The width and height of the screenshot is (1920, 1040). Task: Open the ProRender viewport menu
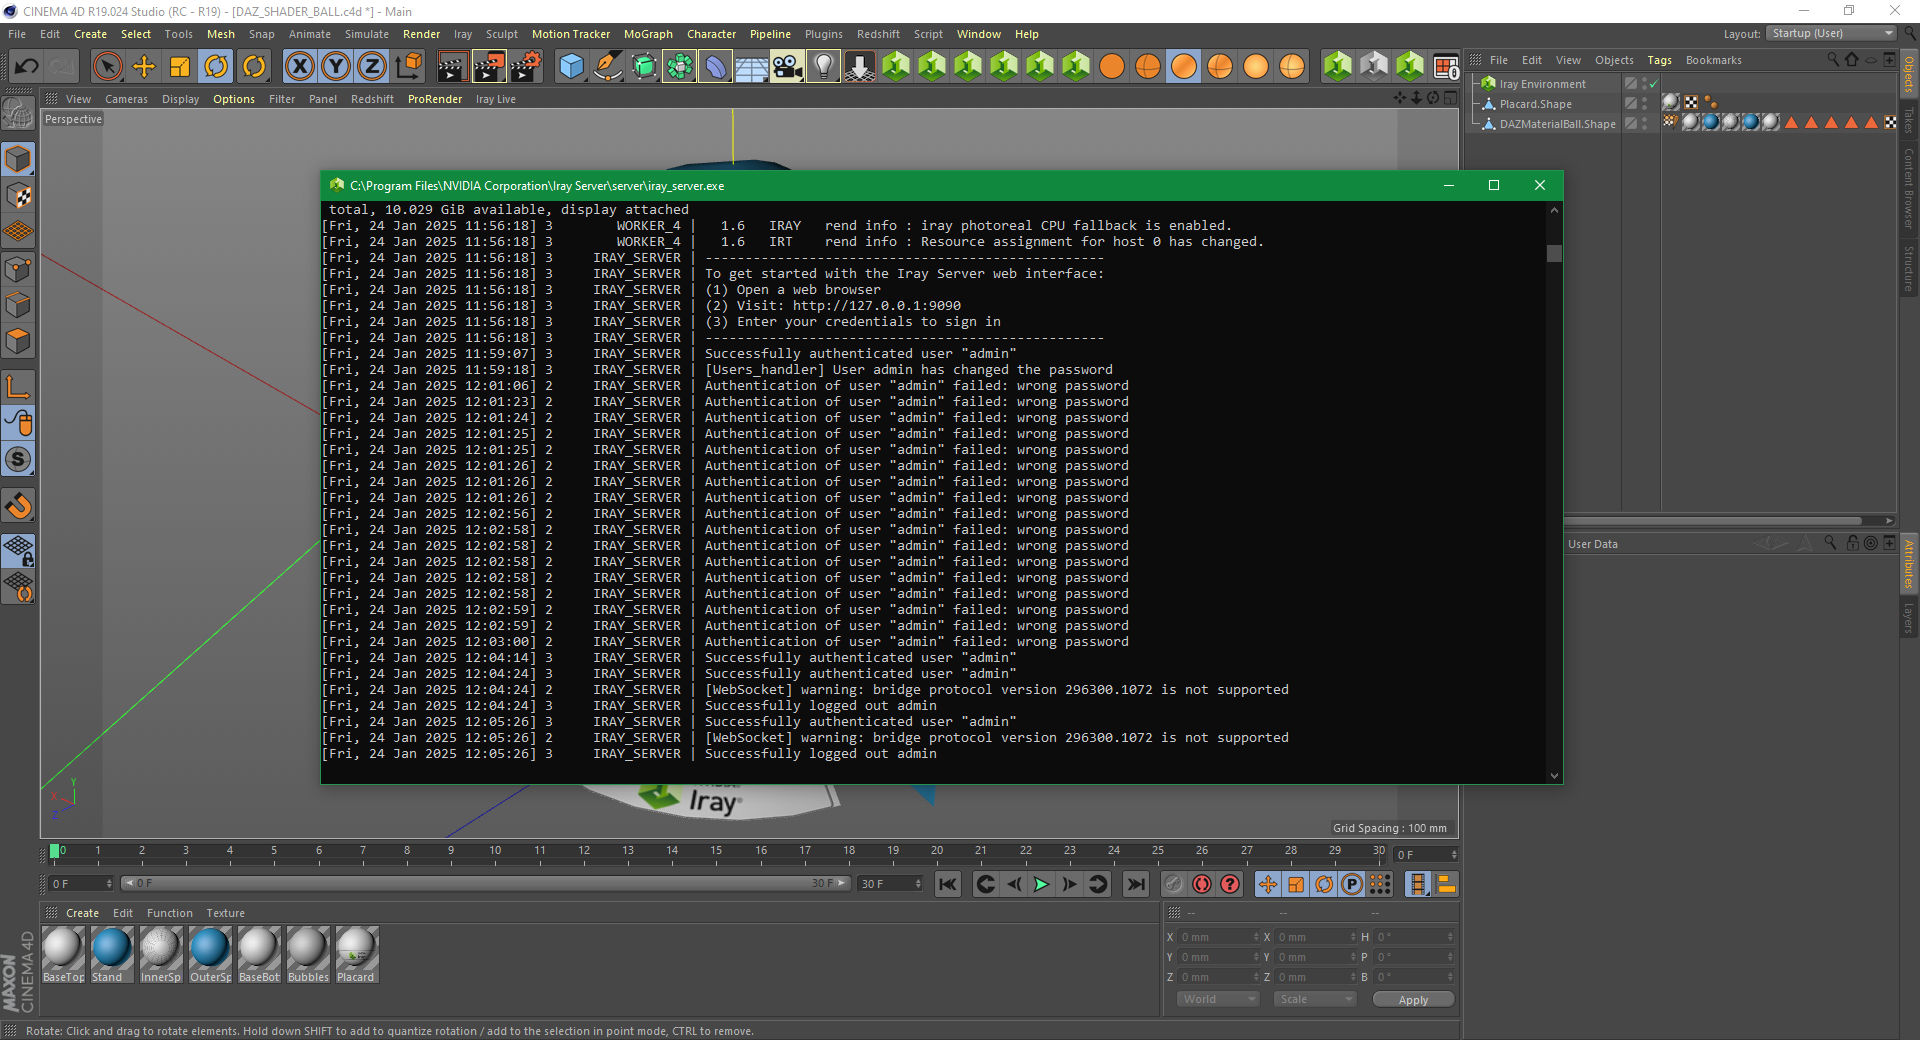[x=435, y=99]
